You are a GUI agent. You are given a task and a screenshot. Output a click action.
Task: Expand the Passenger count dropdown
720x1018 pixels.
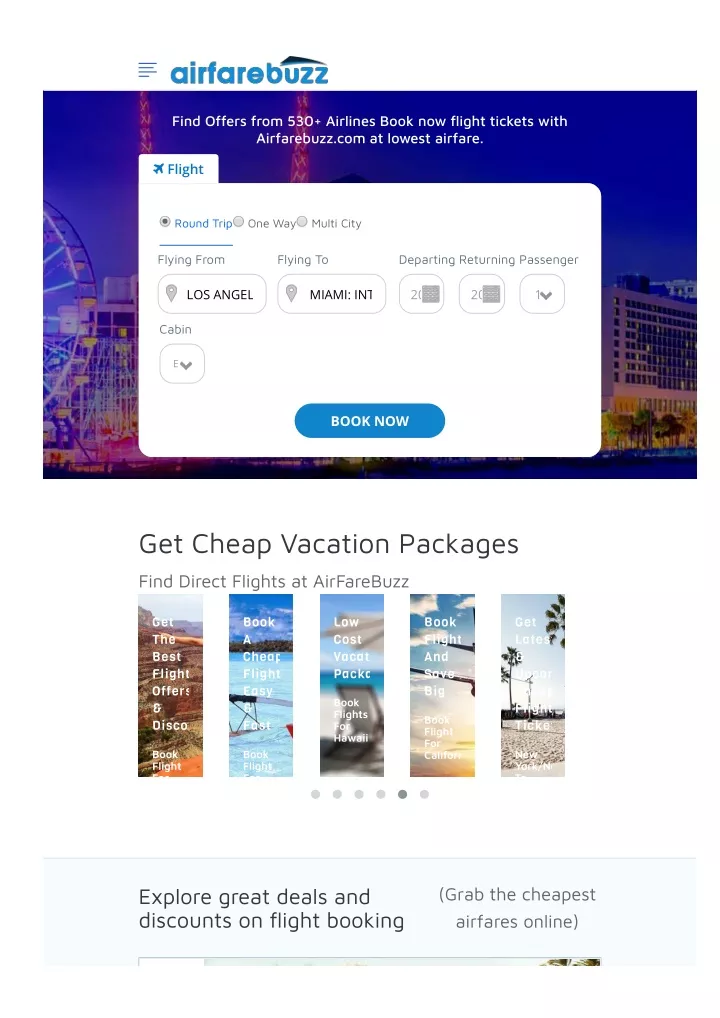pyautogui.click(x=542, y=294)
